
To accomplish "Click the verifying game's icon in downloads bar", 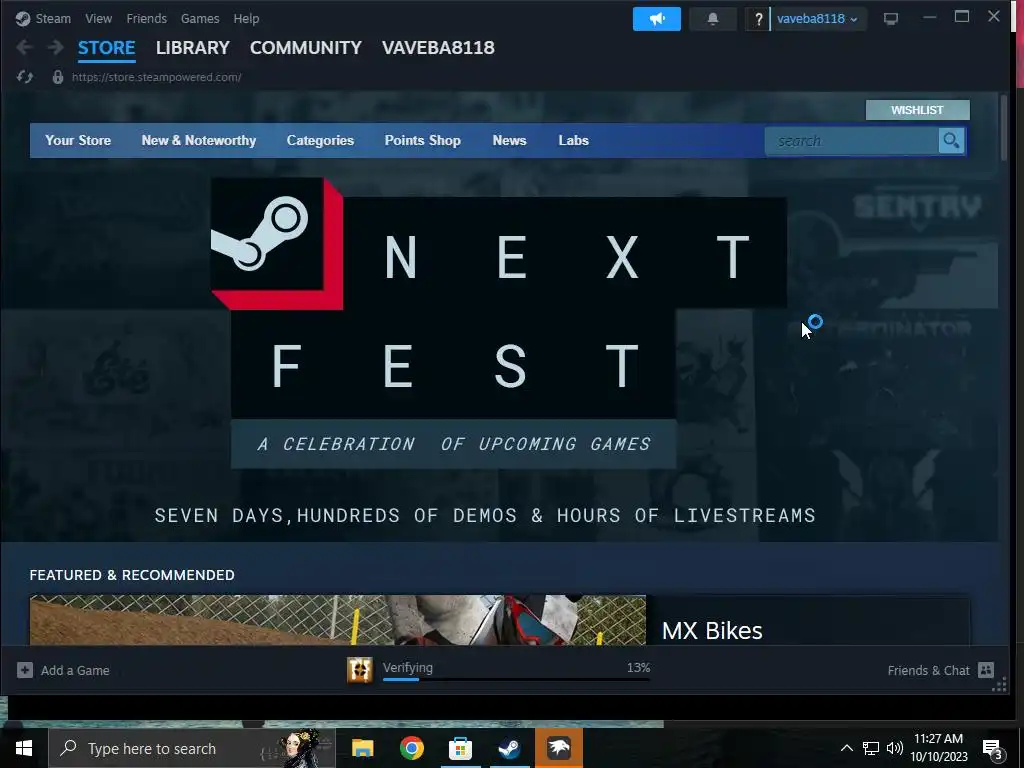I will [x=359, y=670].
